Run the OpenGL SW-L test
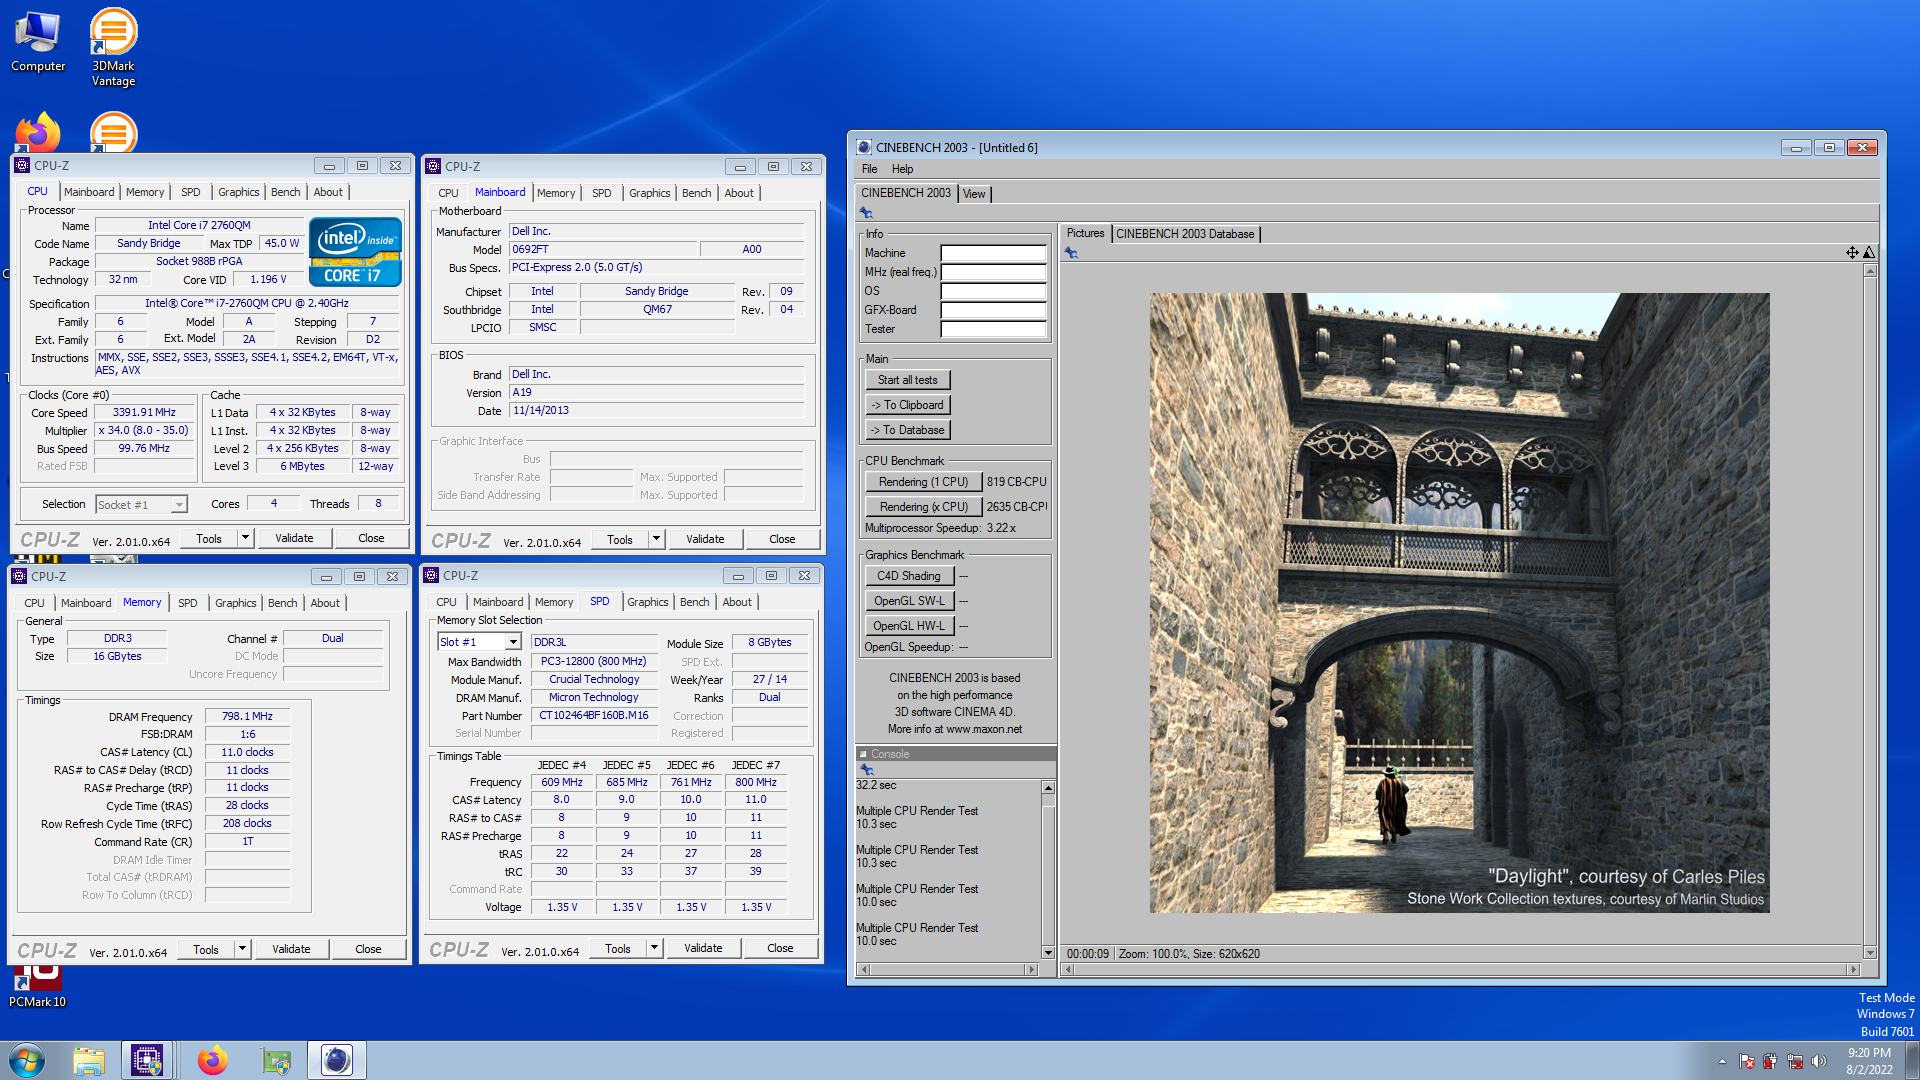Screen dimensions: 1920x1080 coord(909,601)
